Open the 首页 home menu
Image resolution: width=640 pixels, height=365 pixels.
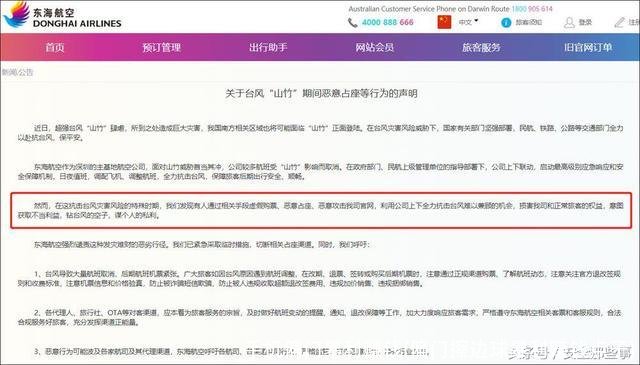pos(55,47)
